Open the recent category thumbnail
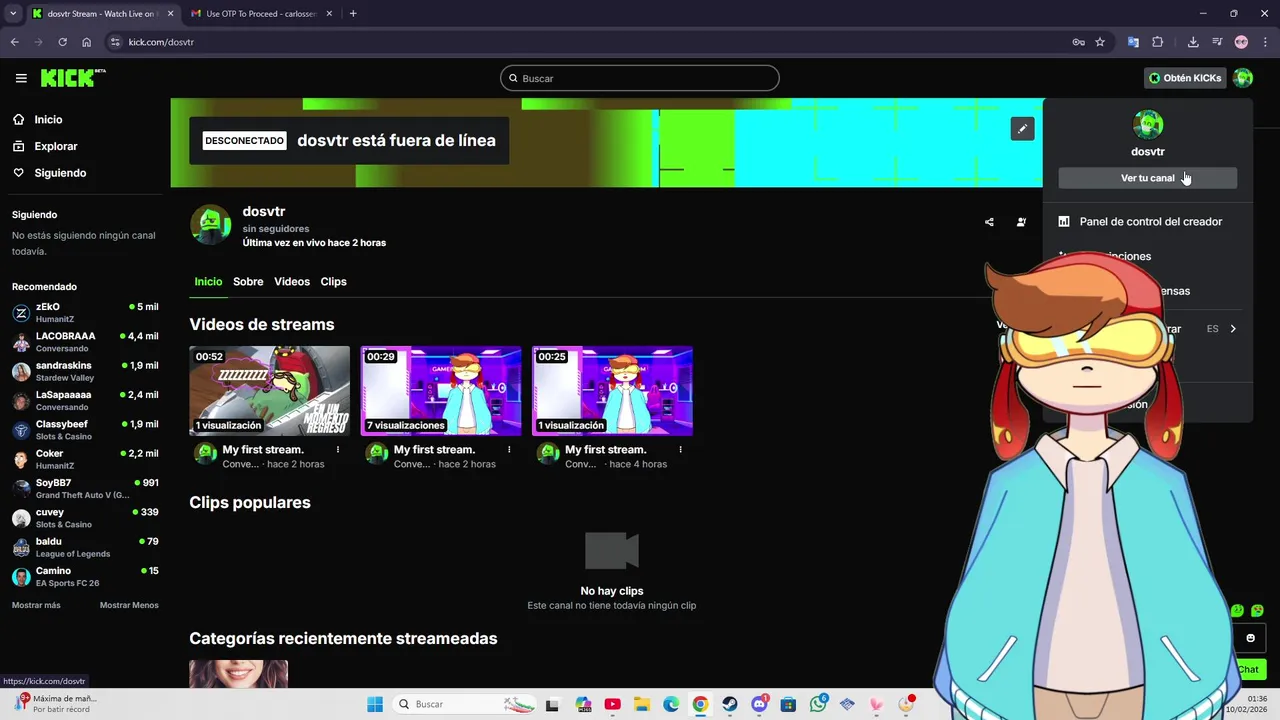 click(x=239, y=674)
